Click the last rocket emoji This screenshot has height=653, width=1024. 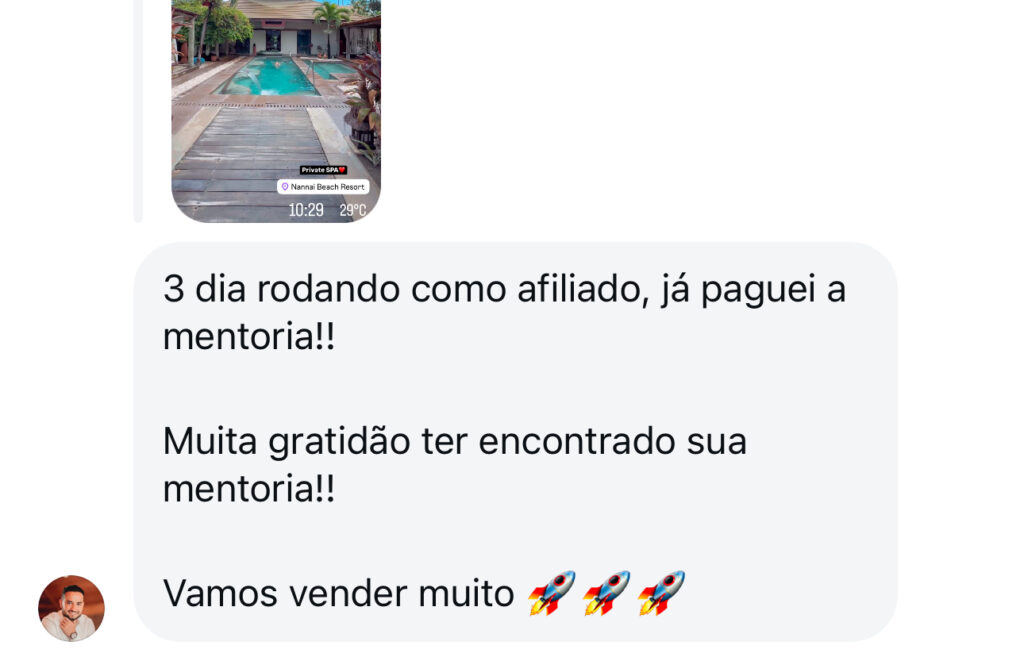[662, 593]
